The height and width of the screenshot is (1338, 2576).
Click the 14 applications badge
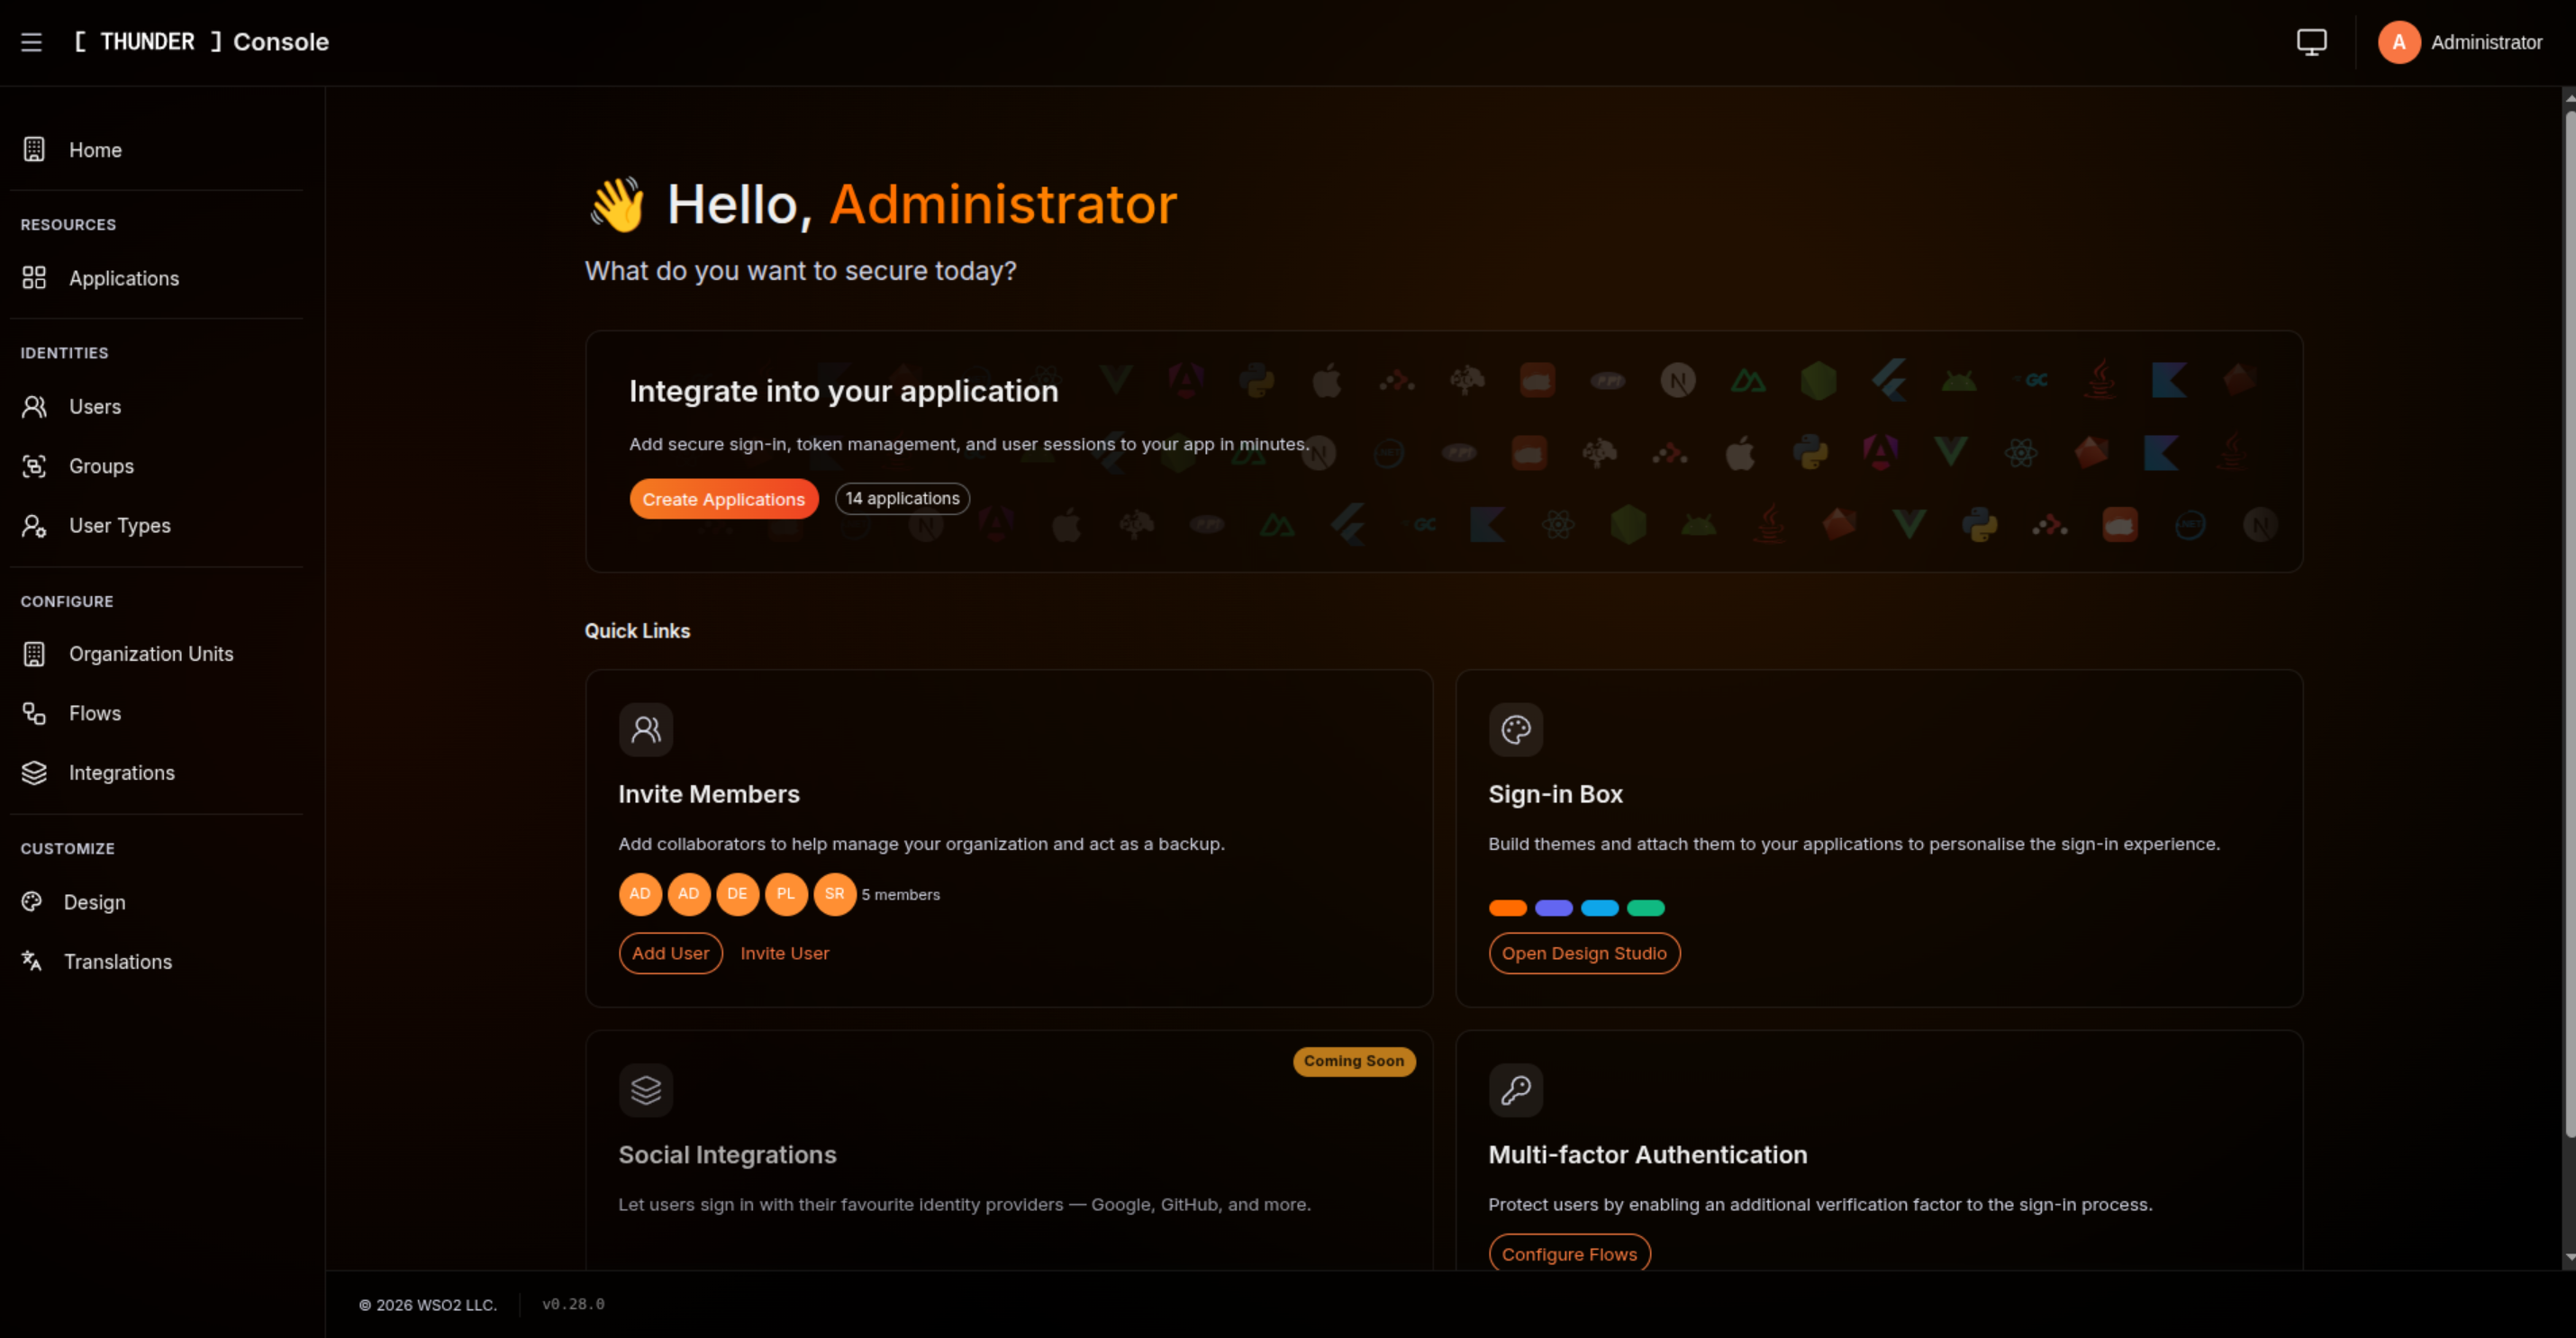[x=902, y=498]
